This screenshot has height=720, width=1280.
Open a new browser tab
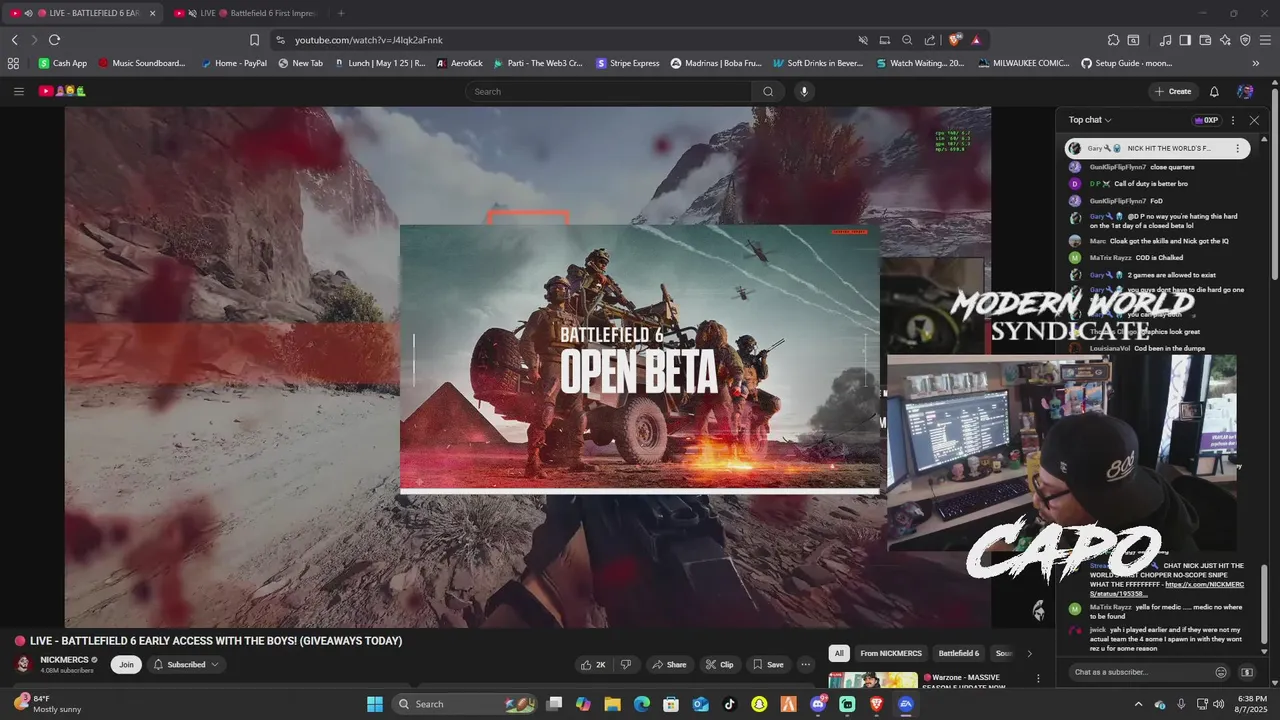(x=341, y=13)
